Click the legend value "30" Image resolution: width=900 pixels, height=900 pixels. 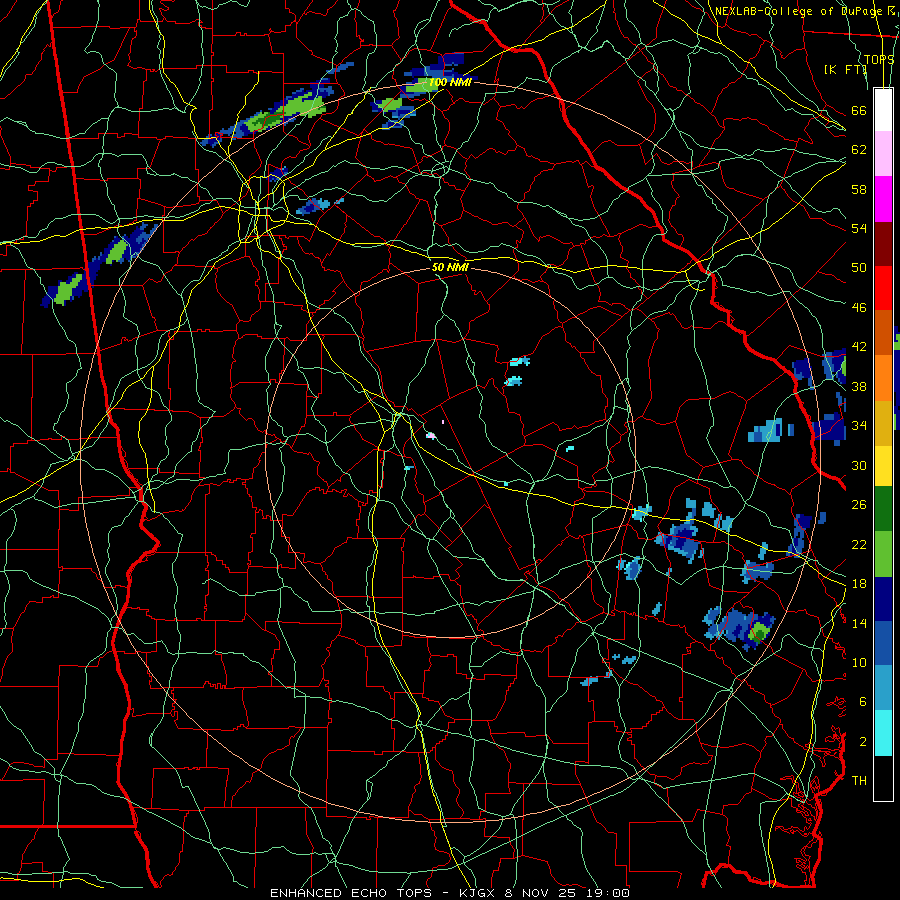click(859, 465)
